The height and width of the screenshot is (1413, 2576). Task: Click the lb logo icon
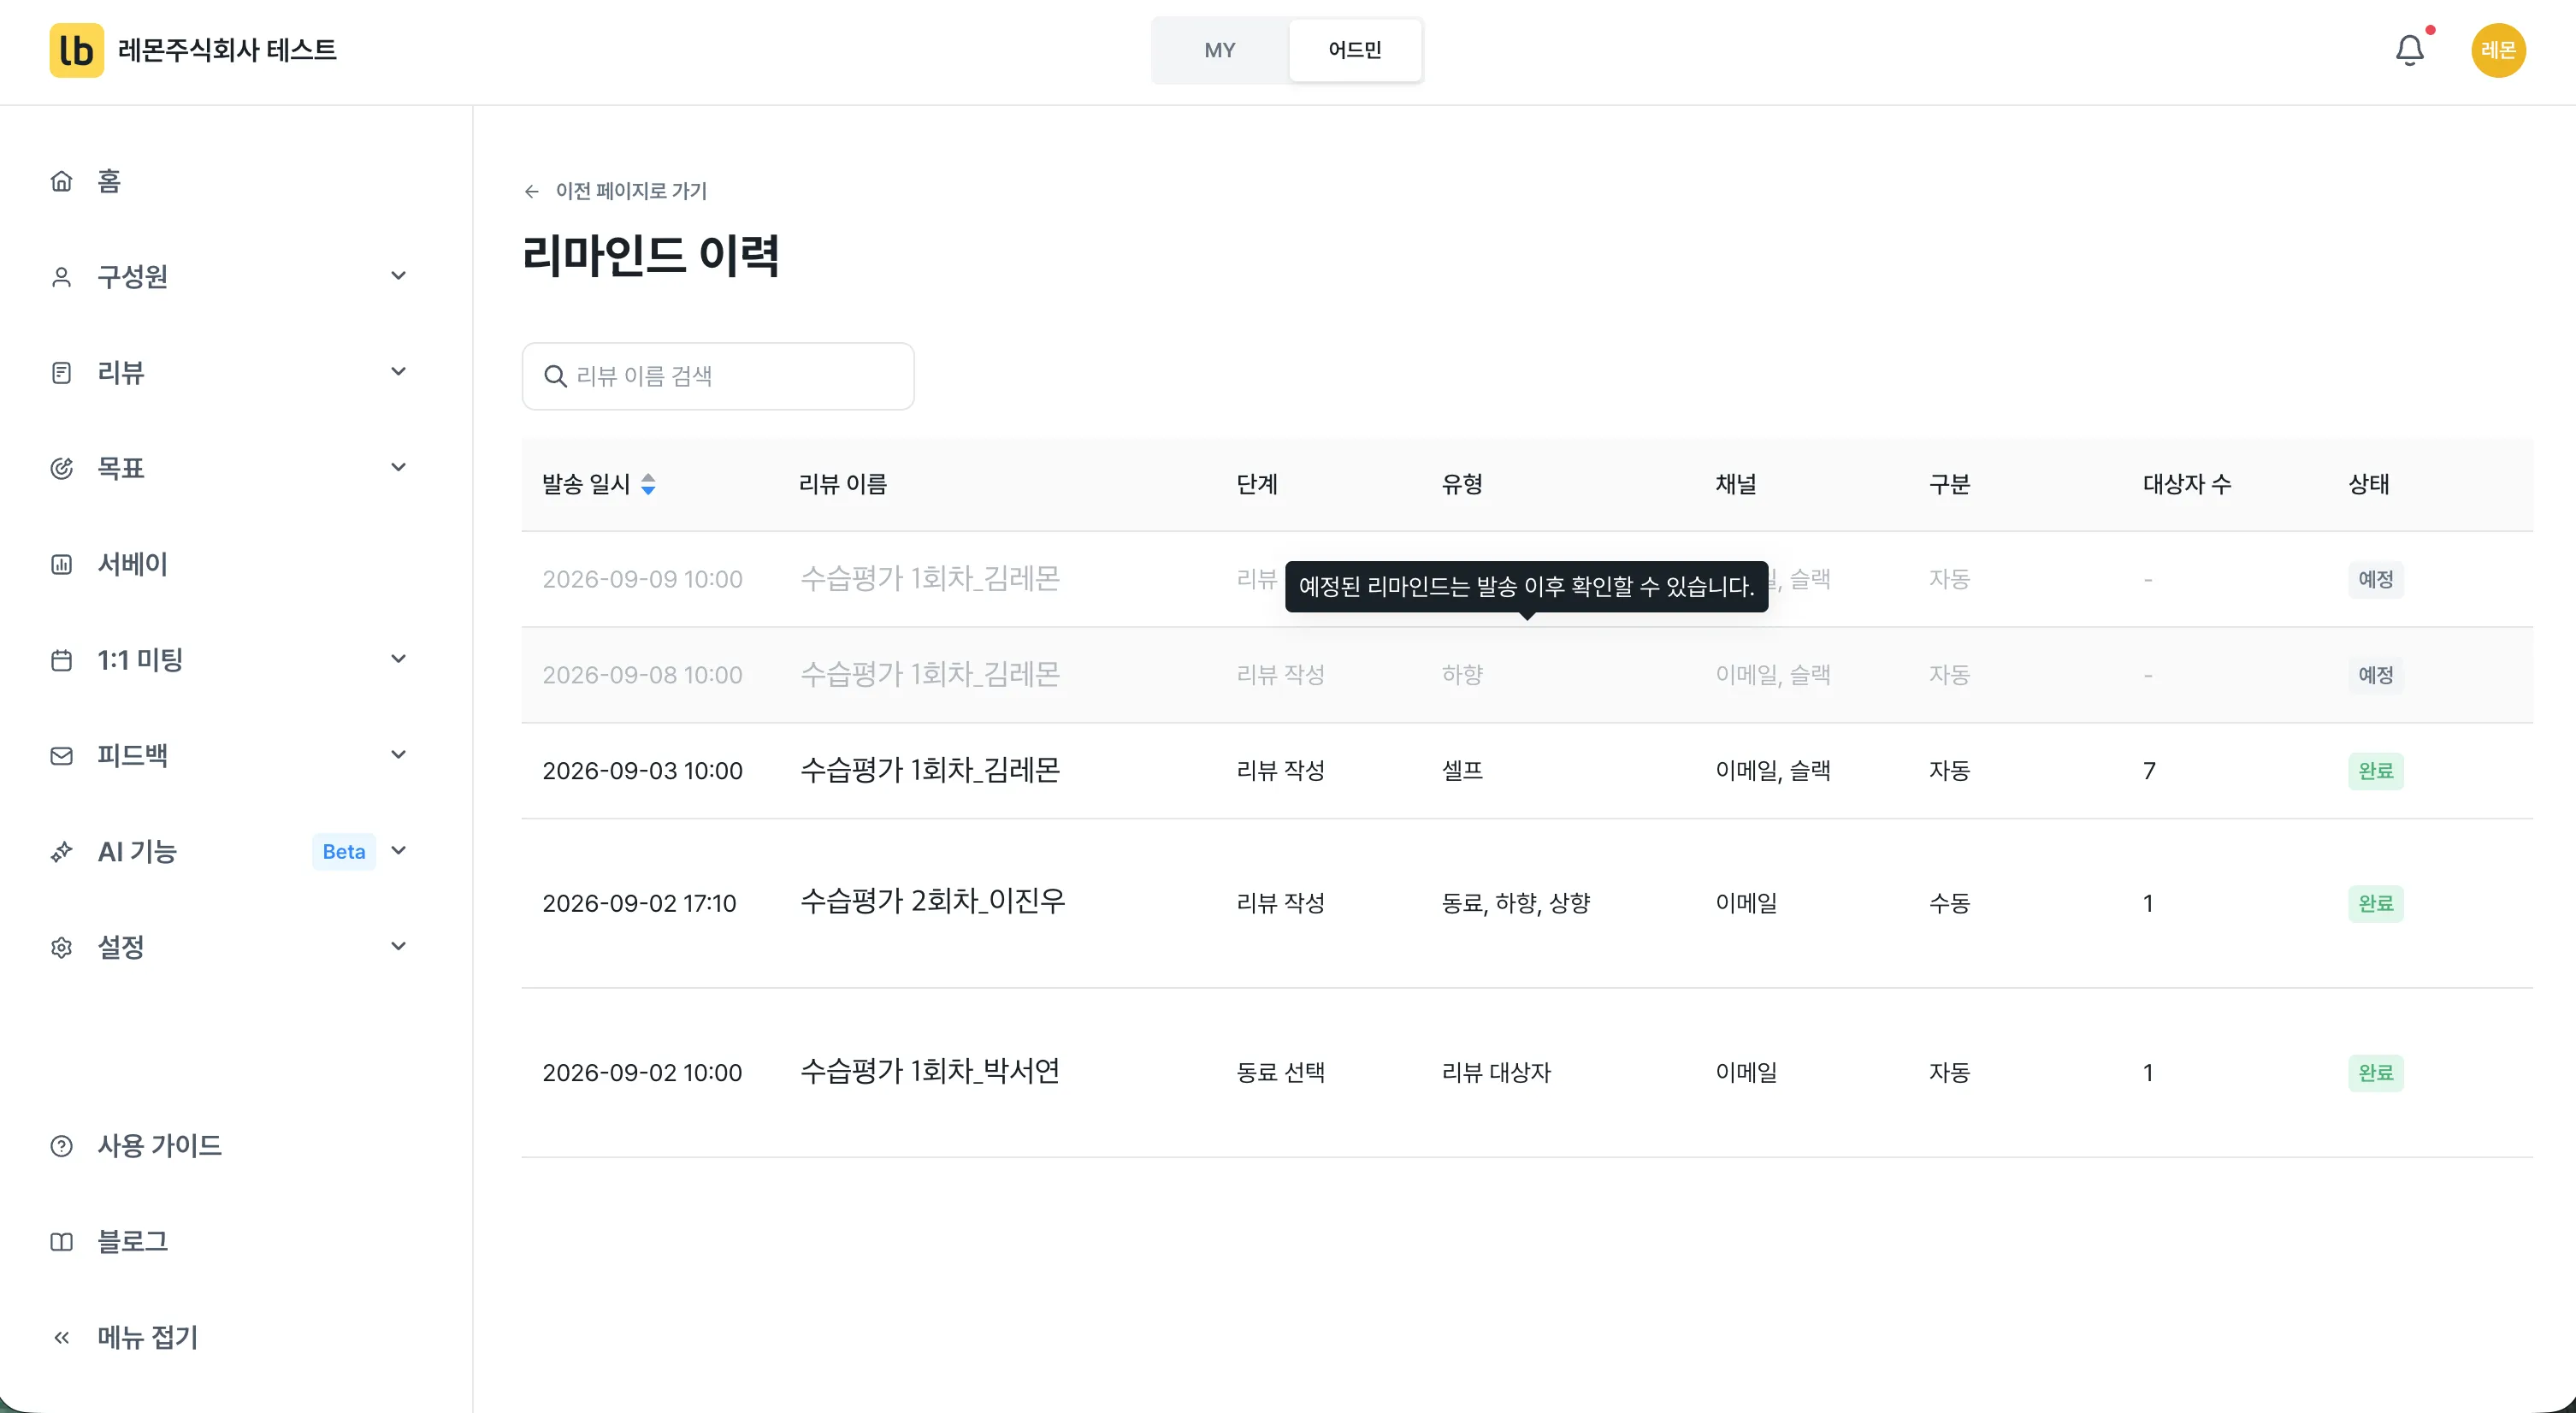tap(77, 50)
